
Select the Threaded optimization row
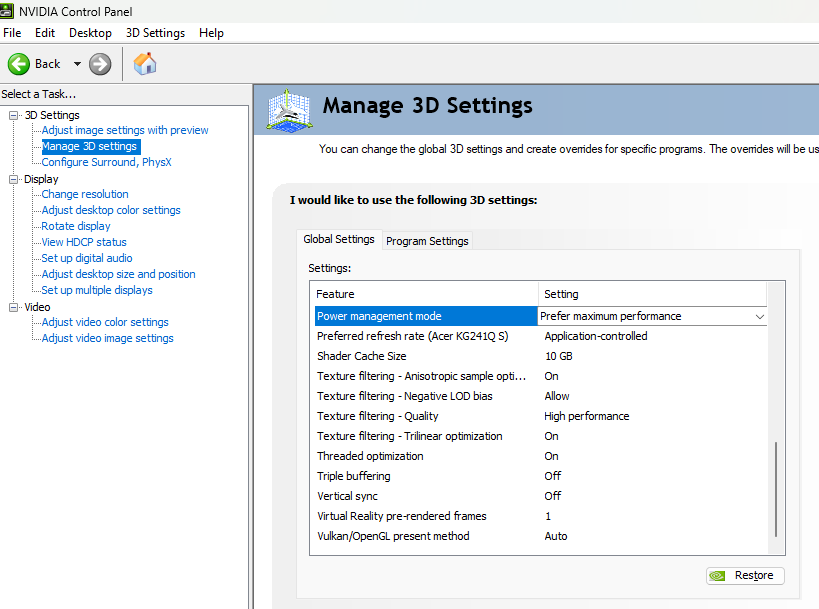pyautogui.click(x=541, y=456)
